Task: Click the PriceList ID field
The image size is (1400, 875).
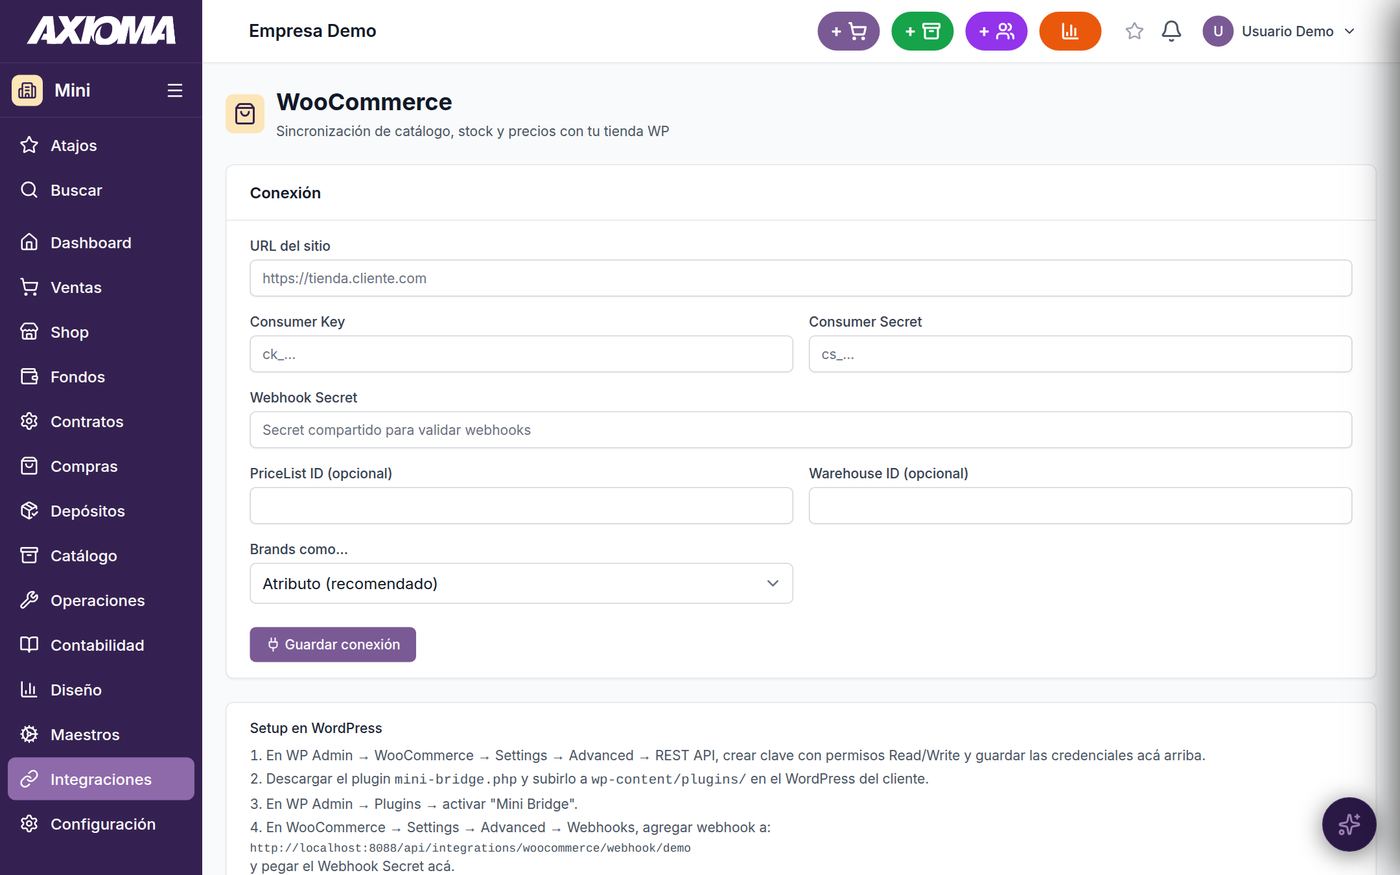Action: [521, 506]
